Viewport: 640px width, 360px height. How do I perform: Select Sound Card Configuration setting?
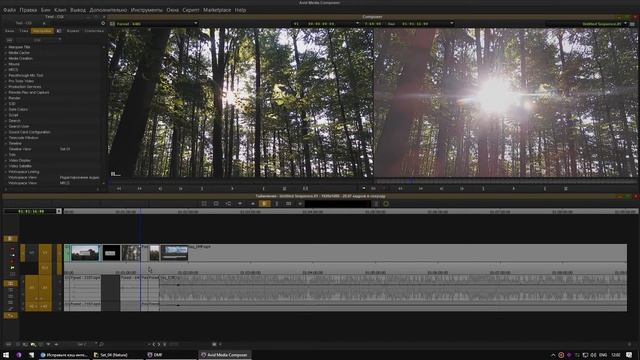pyautogui.click(x=29, y=132)
